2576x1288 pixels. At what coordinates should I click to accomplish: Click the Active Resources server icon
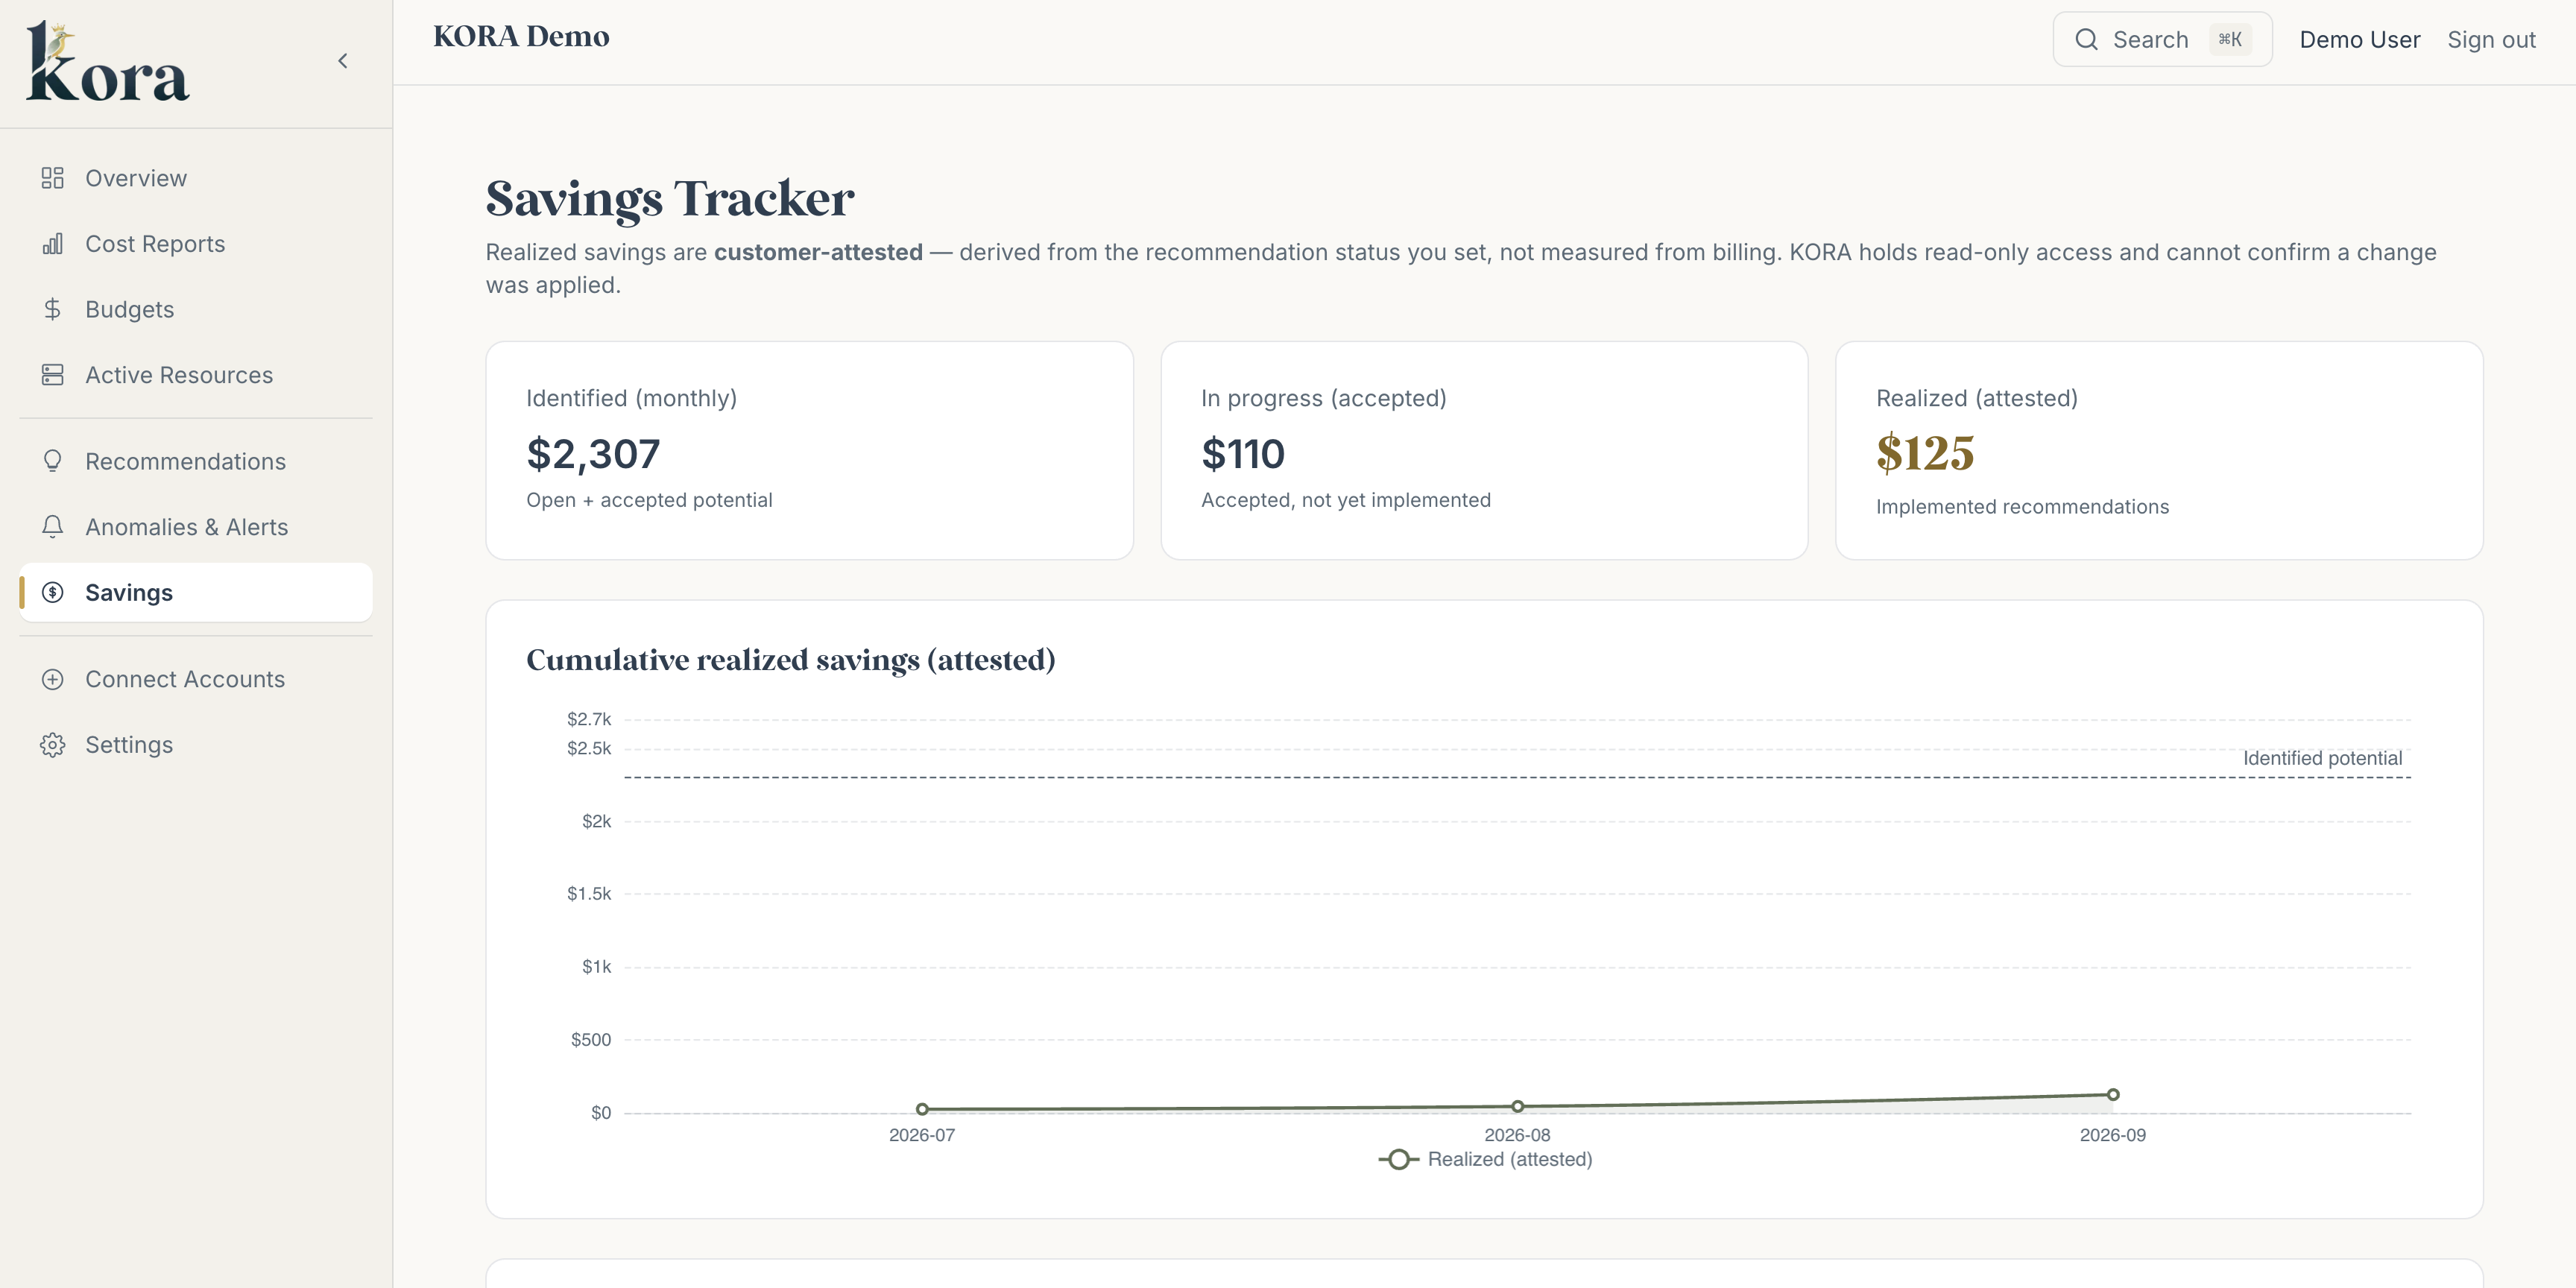[52, 375]
